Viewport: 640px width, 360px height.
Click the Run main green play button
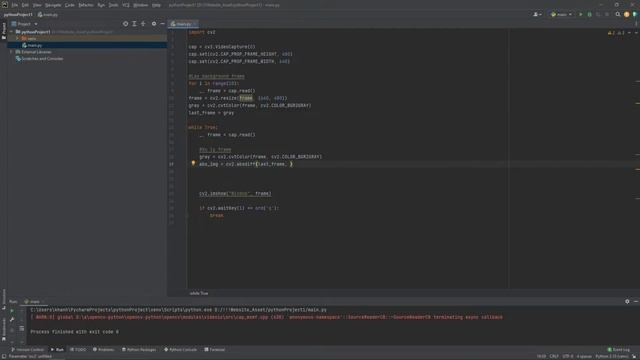(581, 15)
